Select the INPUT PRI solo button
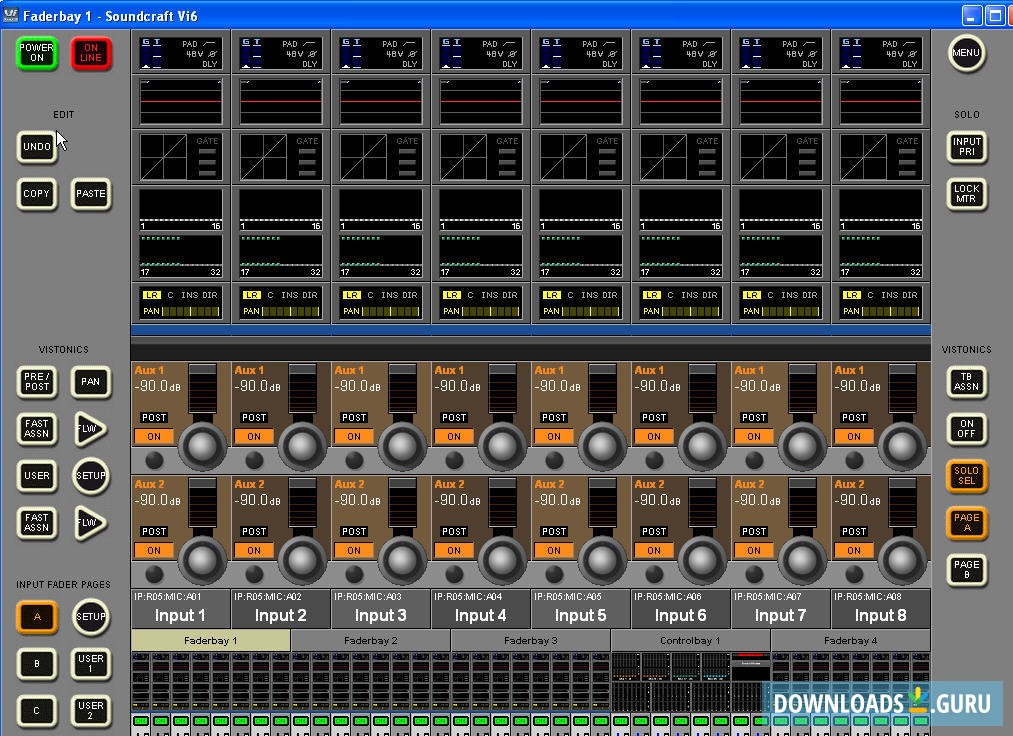The image size is (1013, 736). pyautogui.click(x=967, y=147)
